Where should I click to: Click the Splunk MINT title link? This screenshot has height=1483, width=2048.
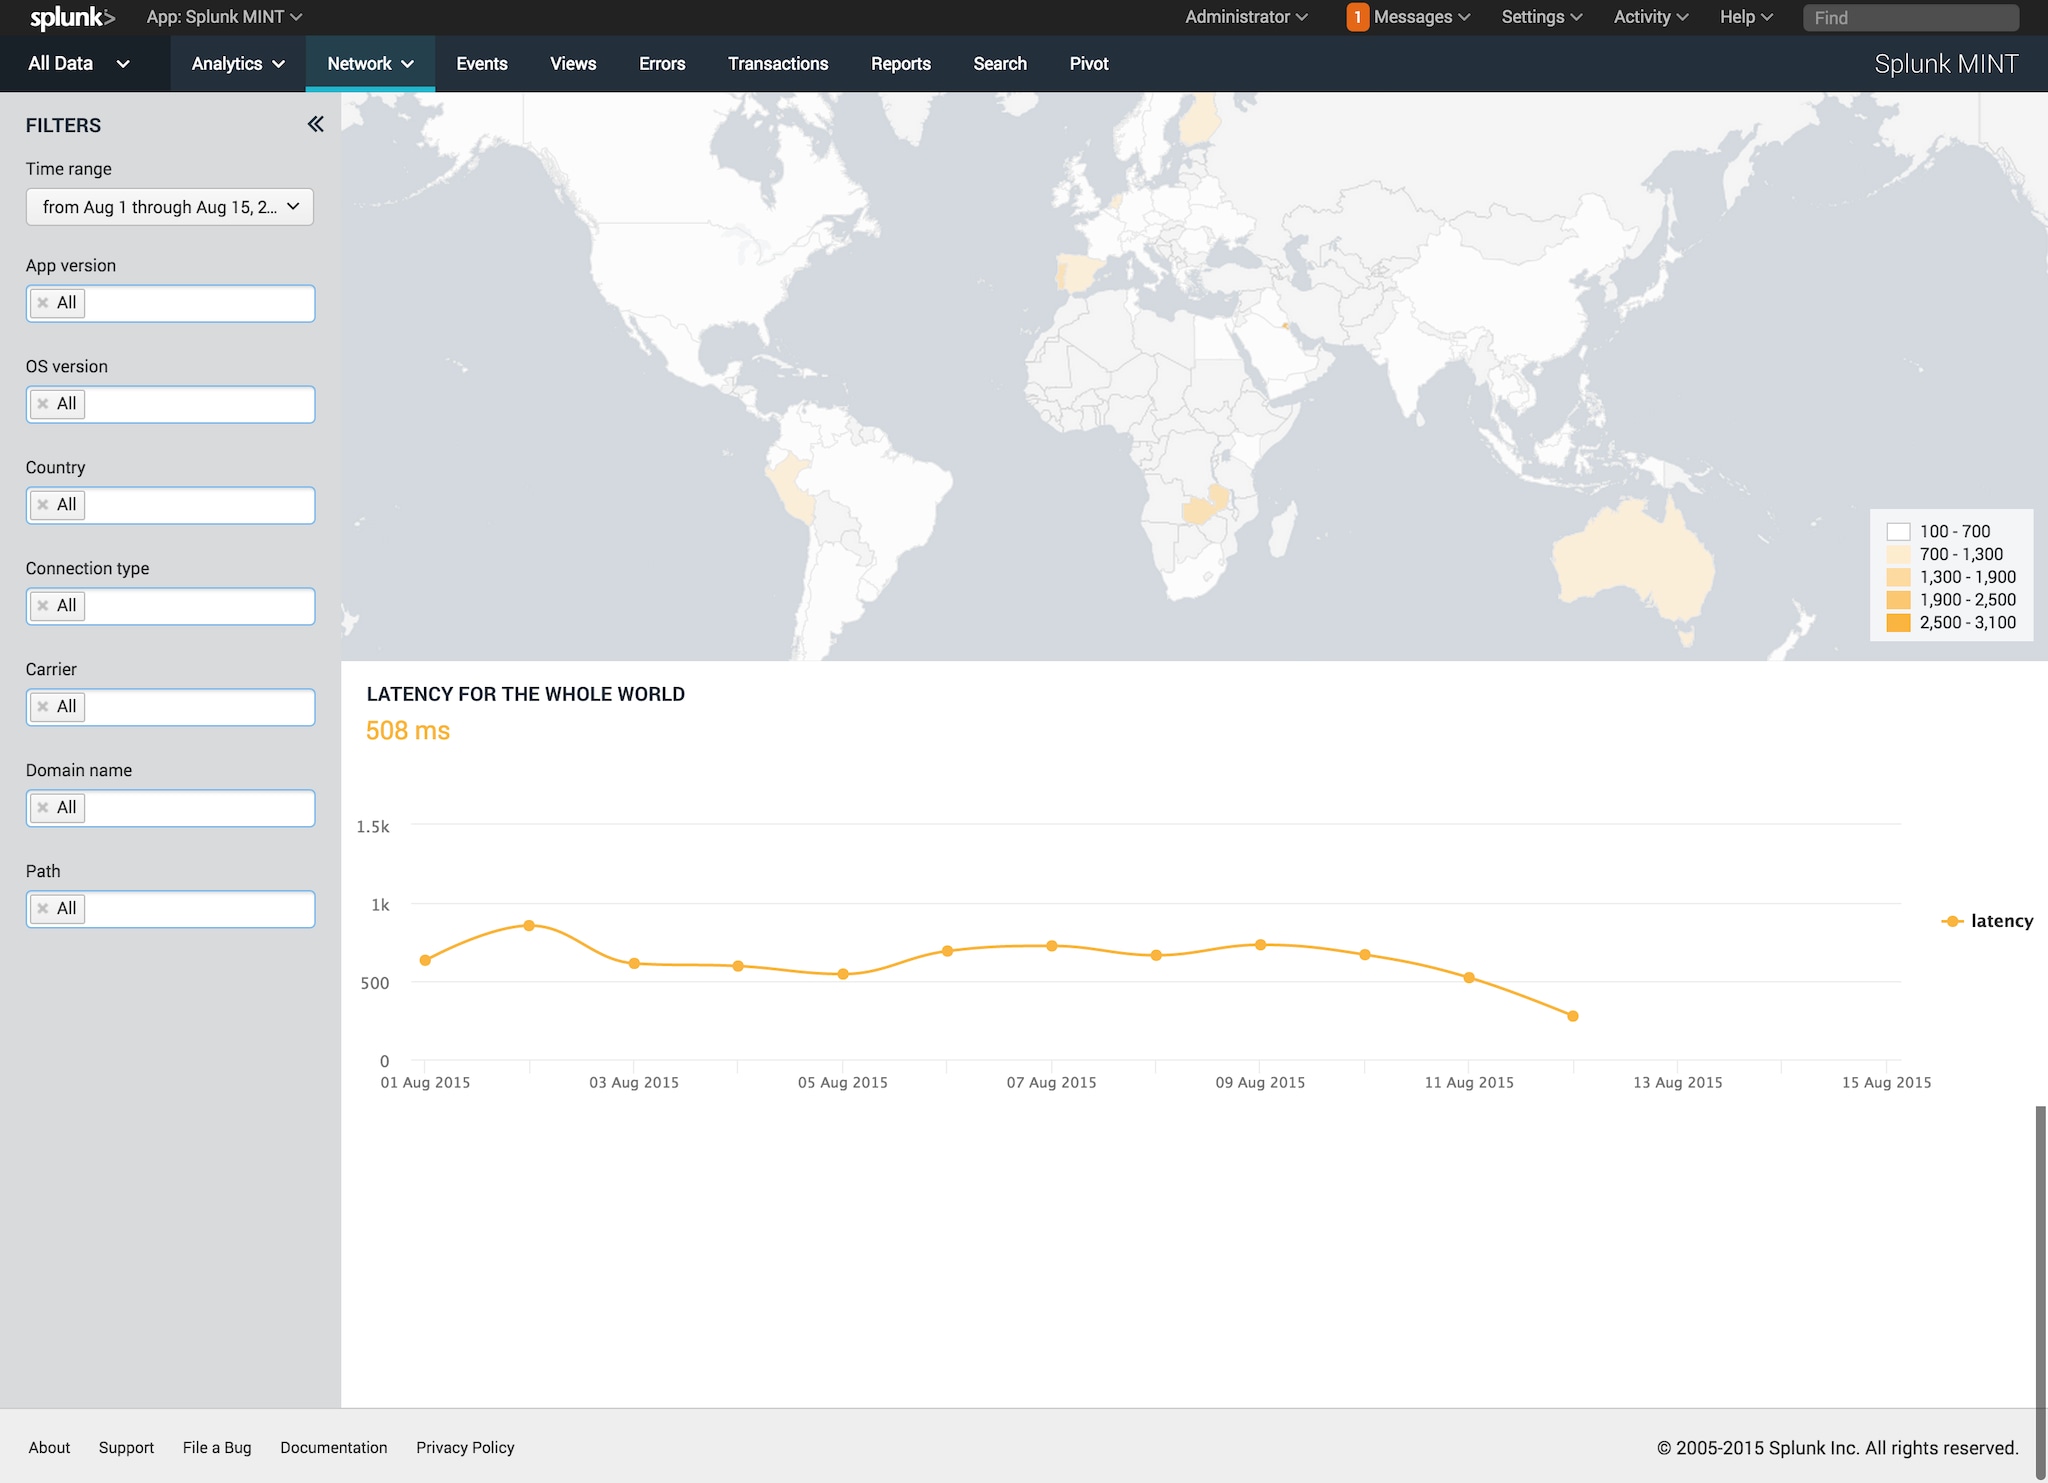point(1946,64)
